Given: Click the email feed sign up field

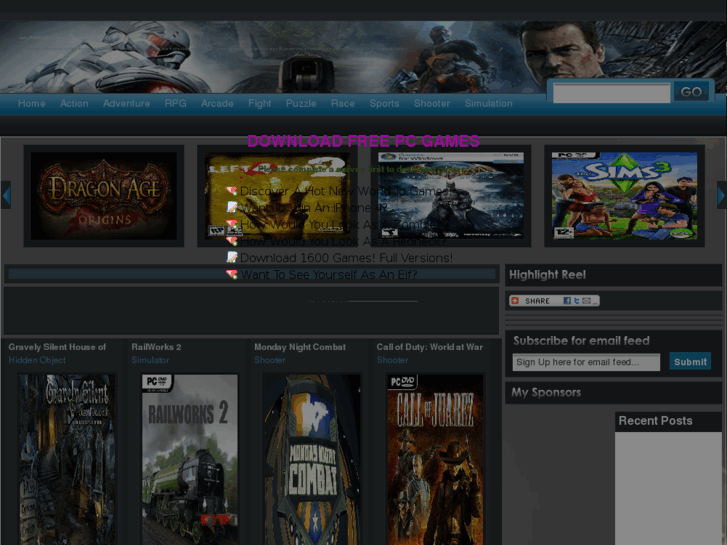Looking at the screenshot, I should pos(586,362).
